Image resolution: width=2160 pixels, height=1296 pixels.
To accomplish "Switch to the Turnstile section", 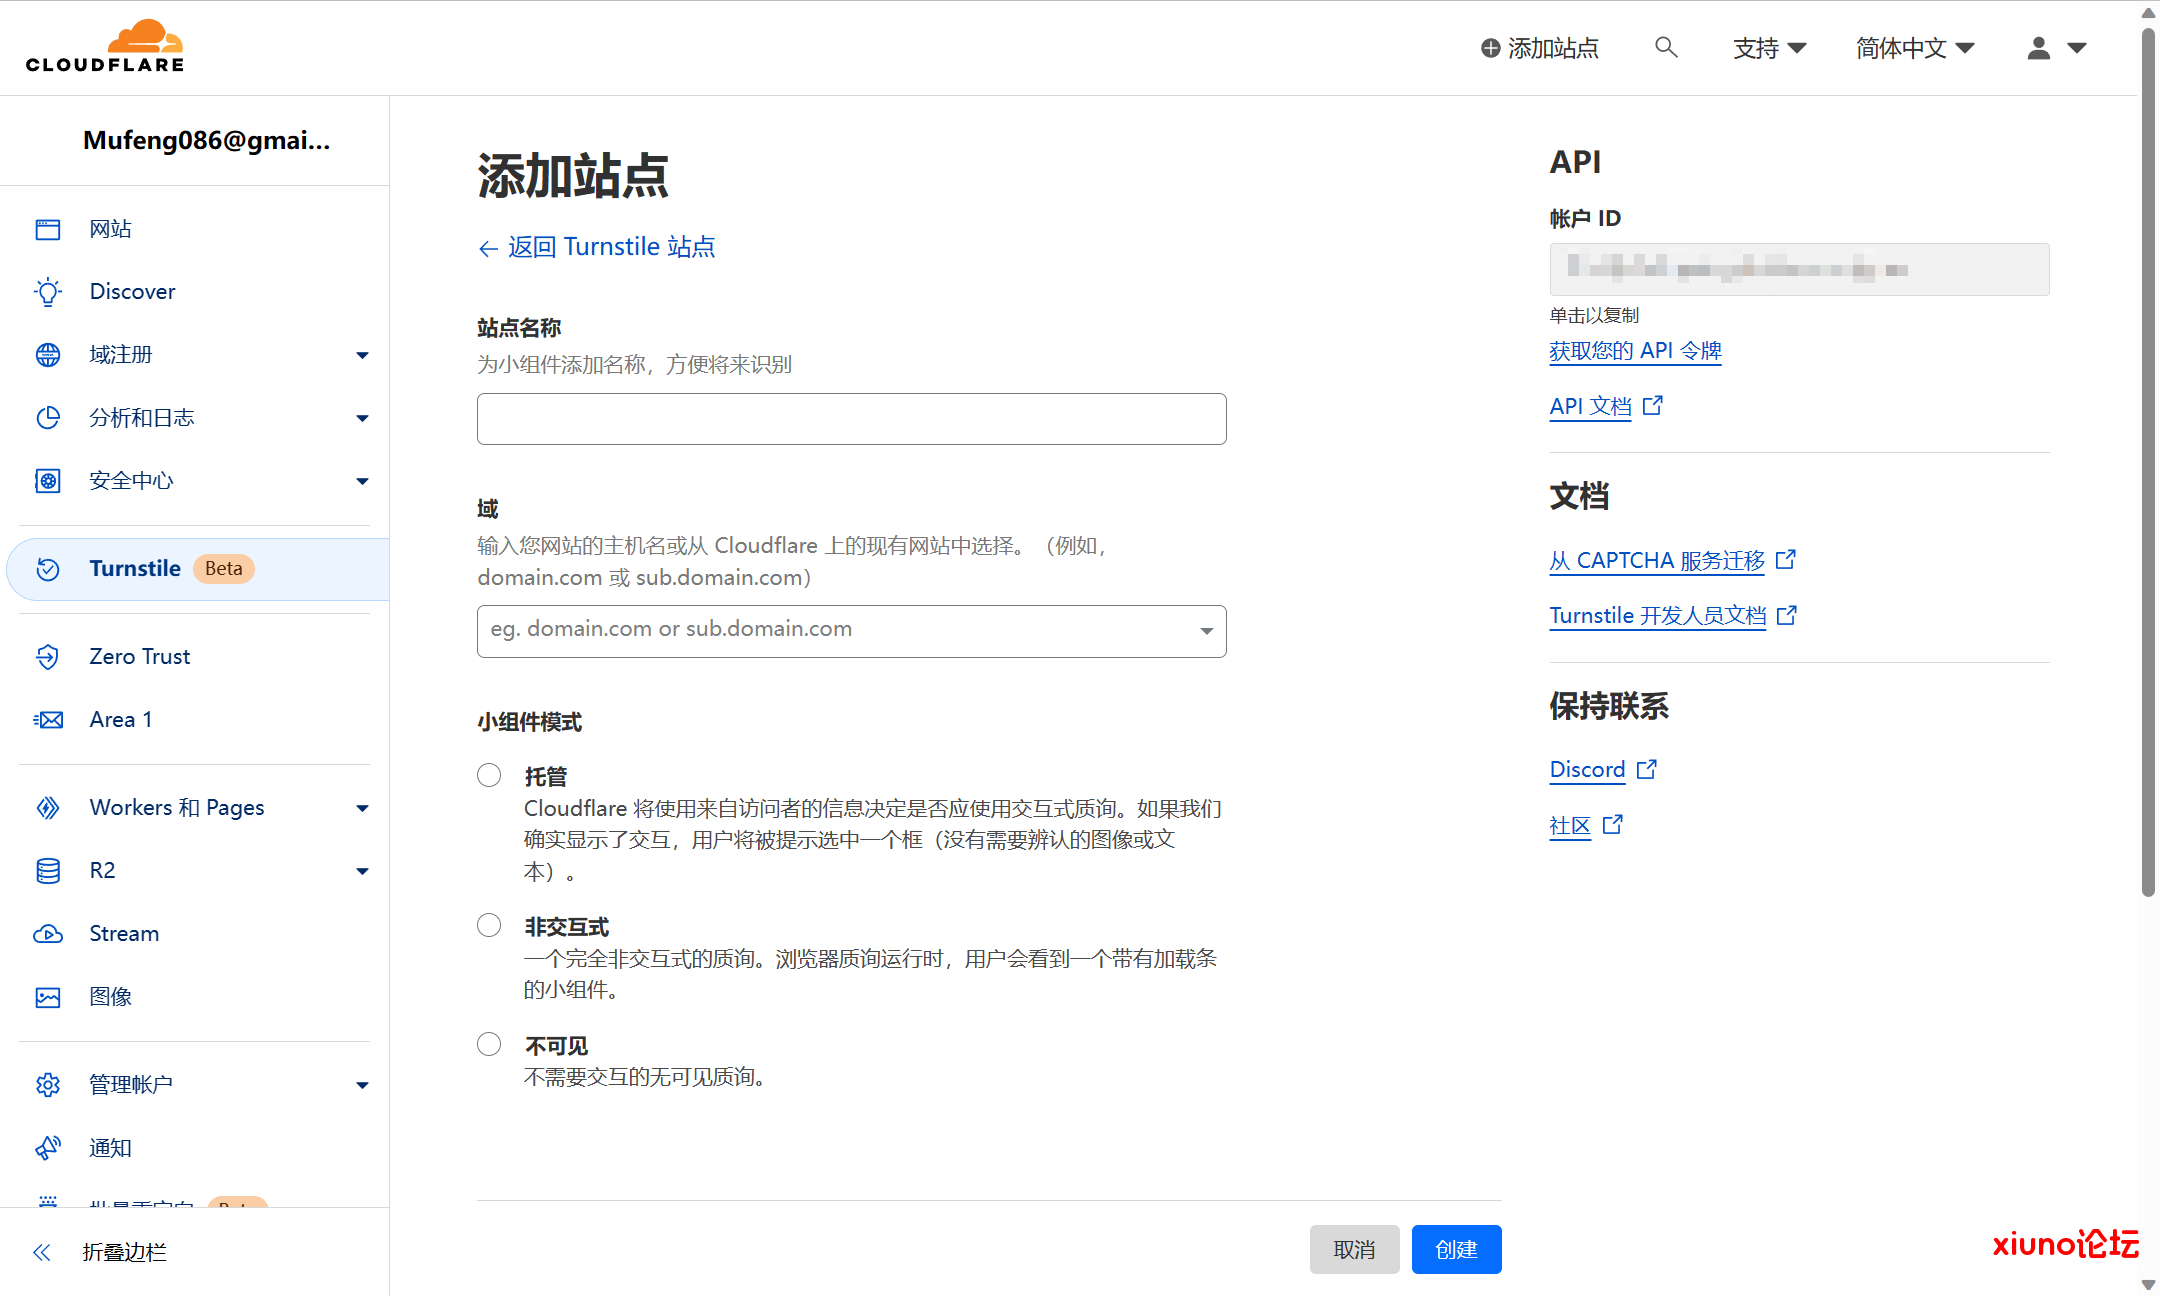I will tap(135, 568).
